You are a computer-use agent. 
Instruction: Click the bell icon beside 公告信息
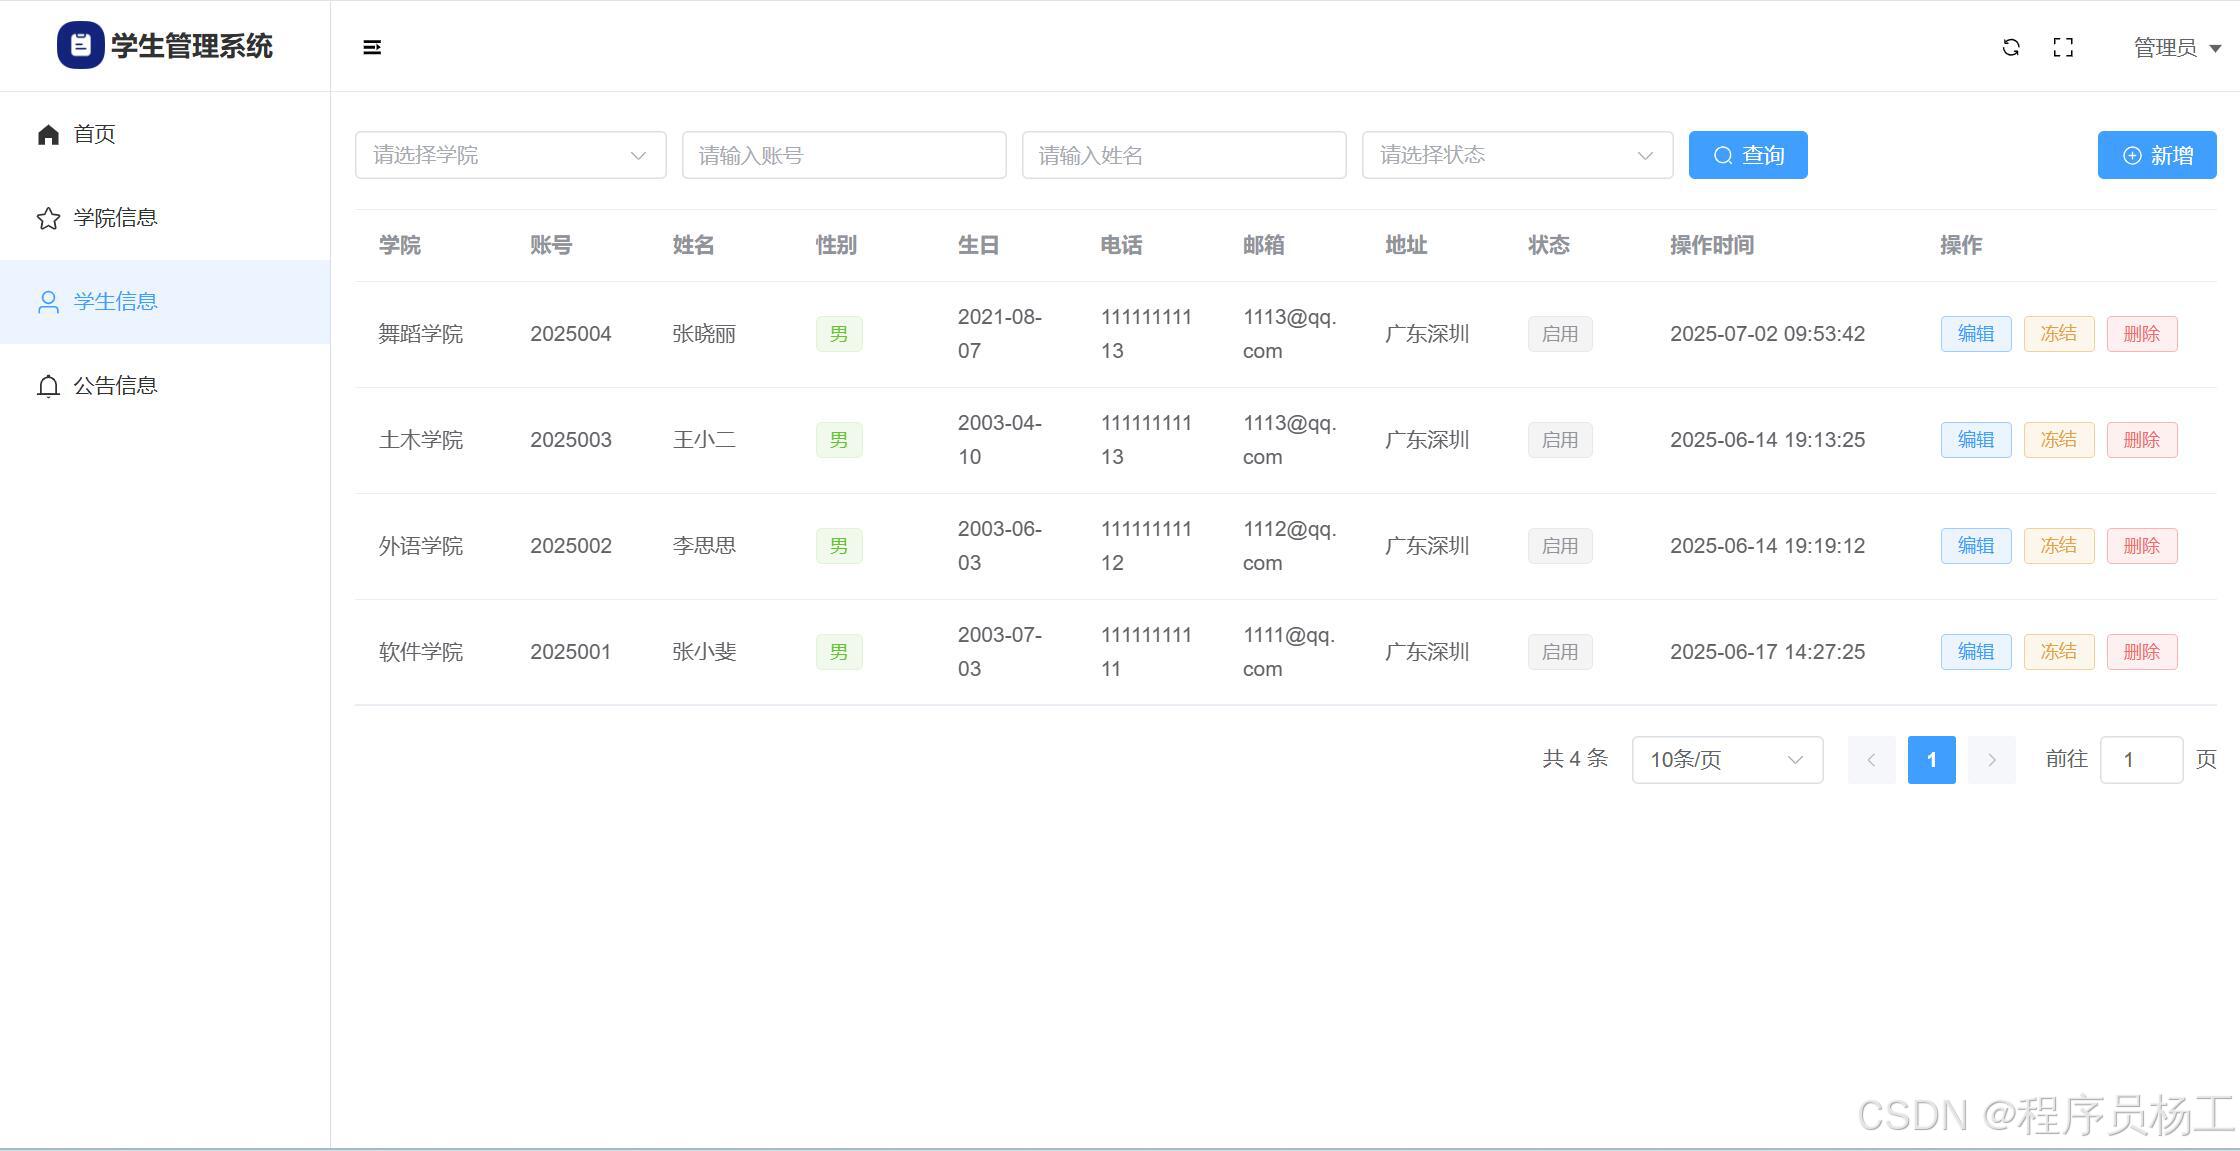(x=48, y=386)
